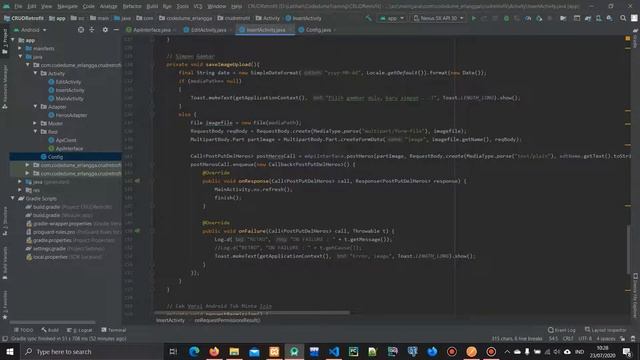Open File Explorer from taskbar
The width and height of the screenshot is (640, 360).
234,351
